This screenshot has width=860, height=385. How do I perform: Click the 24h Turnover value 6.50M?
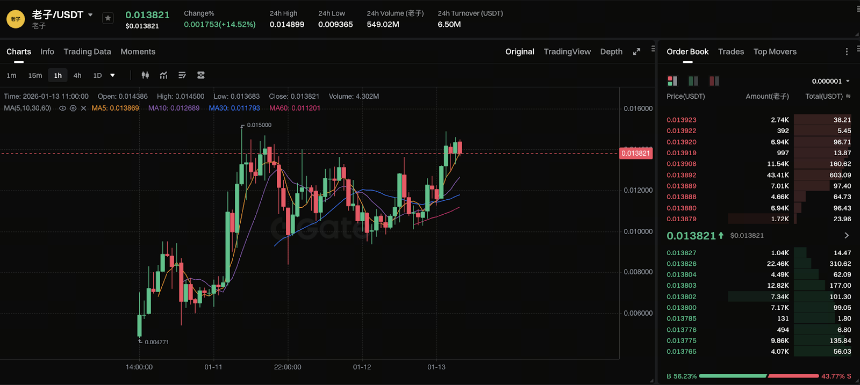tap(449, 25)
